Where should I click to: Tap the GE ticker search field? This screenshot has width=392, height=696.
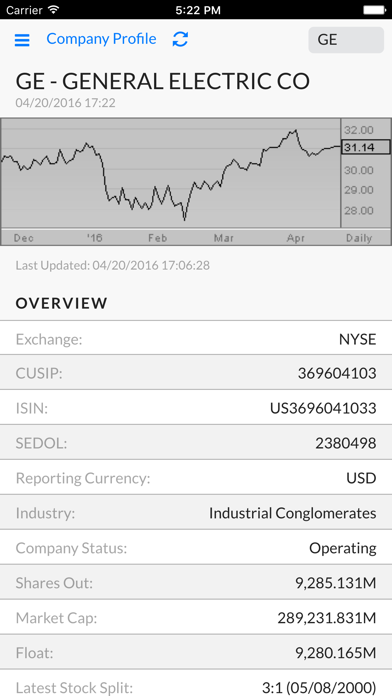tap(346, 40)
